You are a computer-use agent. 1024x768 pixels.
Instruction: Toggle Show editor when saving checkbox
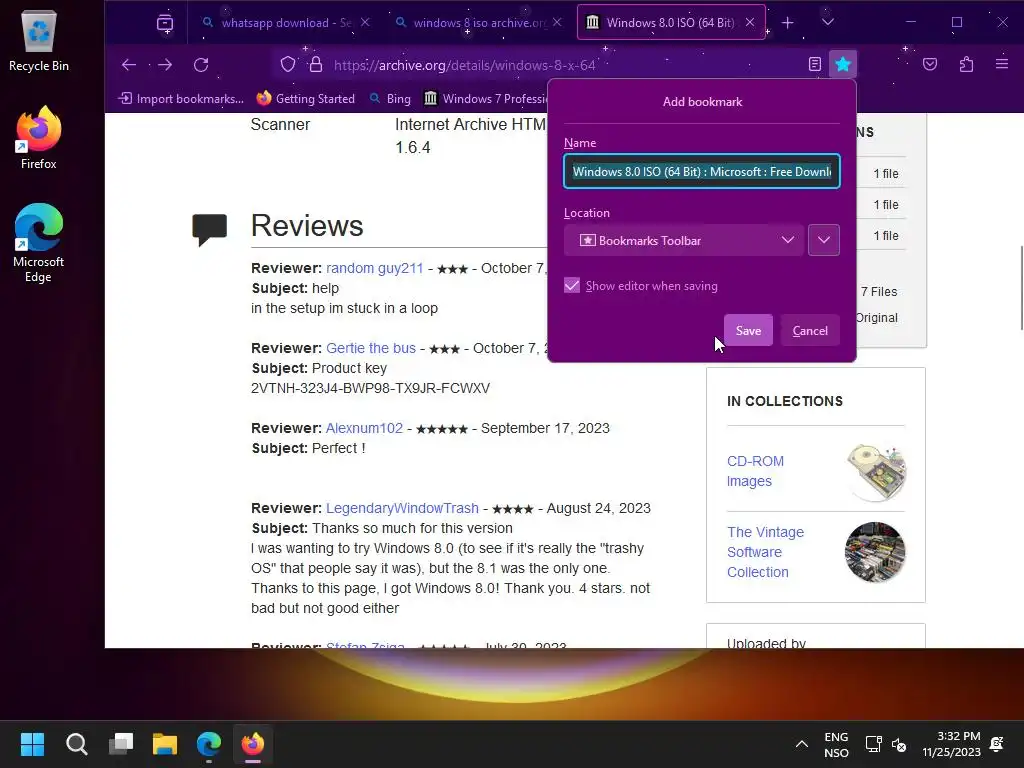coord(572,286)
